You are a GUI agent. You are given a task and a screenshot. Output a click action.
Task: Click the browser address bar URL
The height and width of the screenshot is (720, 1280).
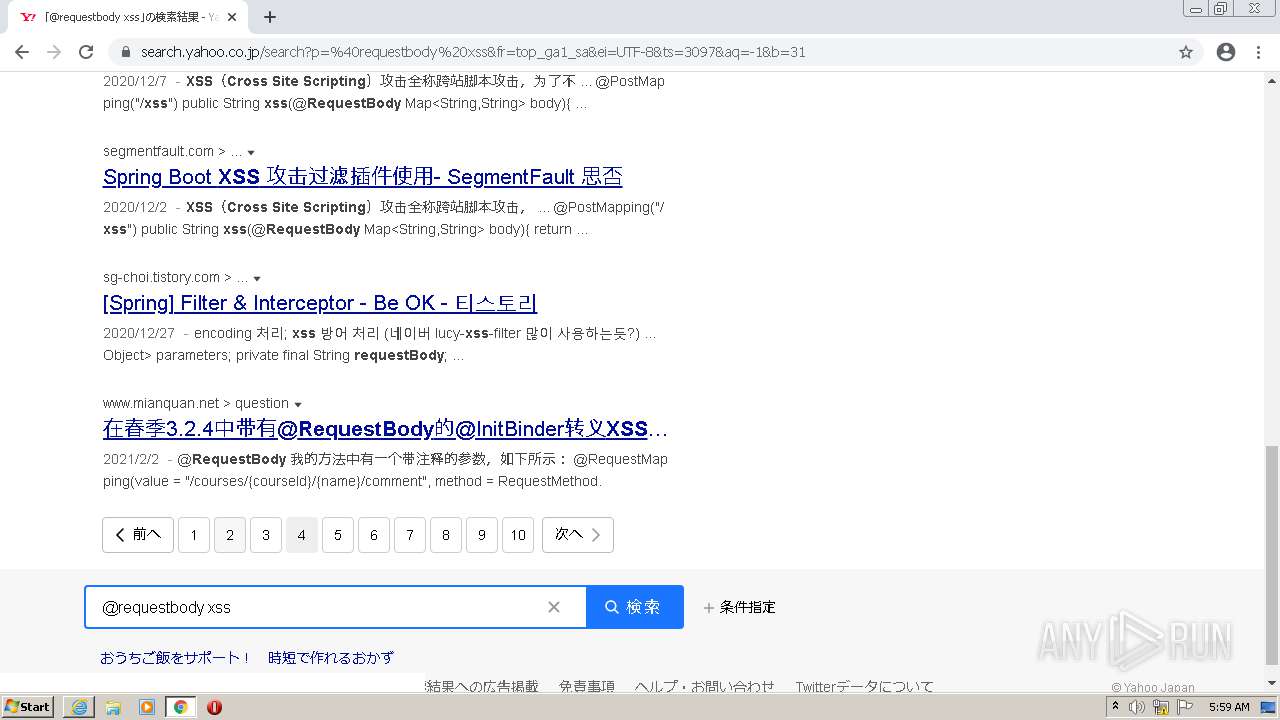tap(473, 52)
